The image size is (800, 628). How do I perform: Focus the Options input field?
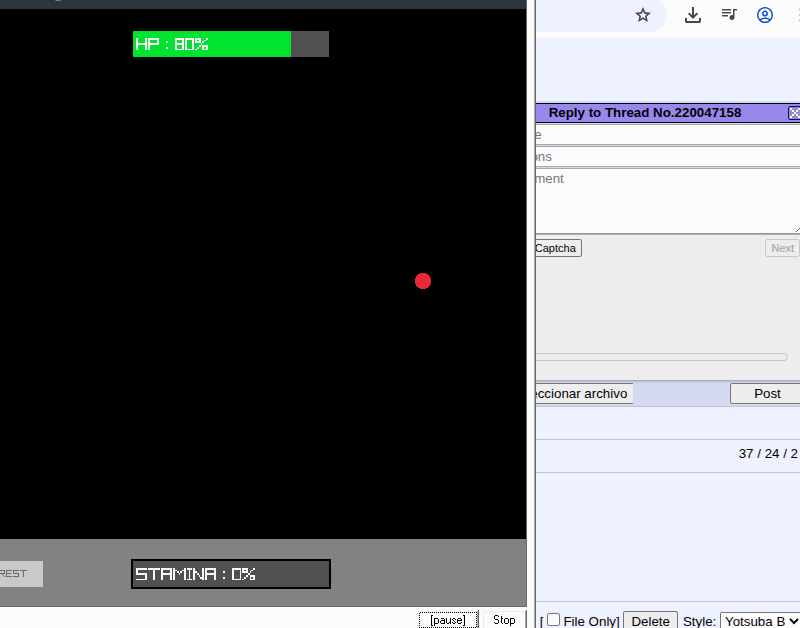tap(668, 157)
